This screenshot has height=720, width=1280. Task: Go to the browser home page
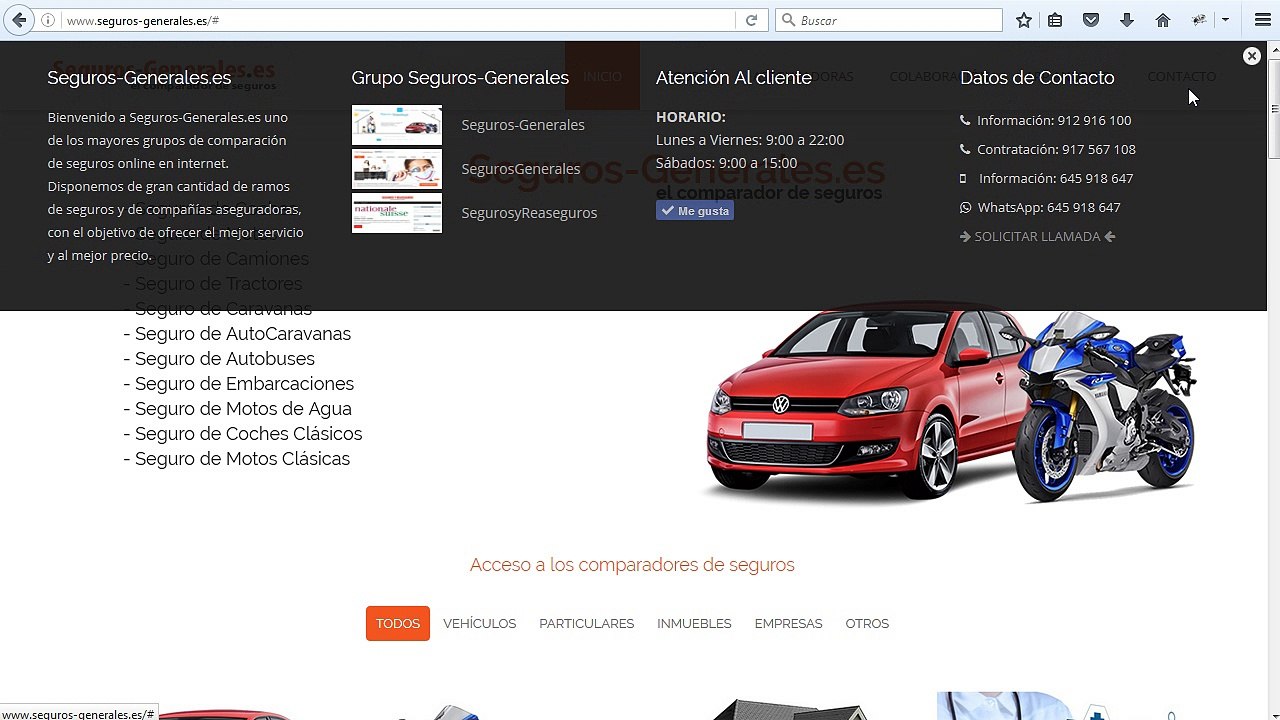[1163, 20]
